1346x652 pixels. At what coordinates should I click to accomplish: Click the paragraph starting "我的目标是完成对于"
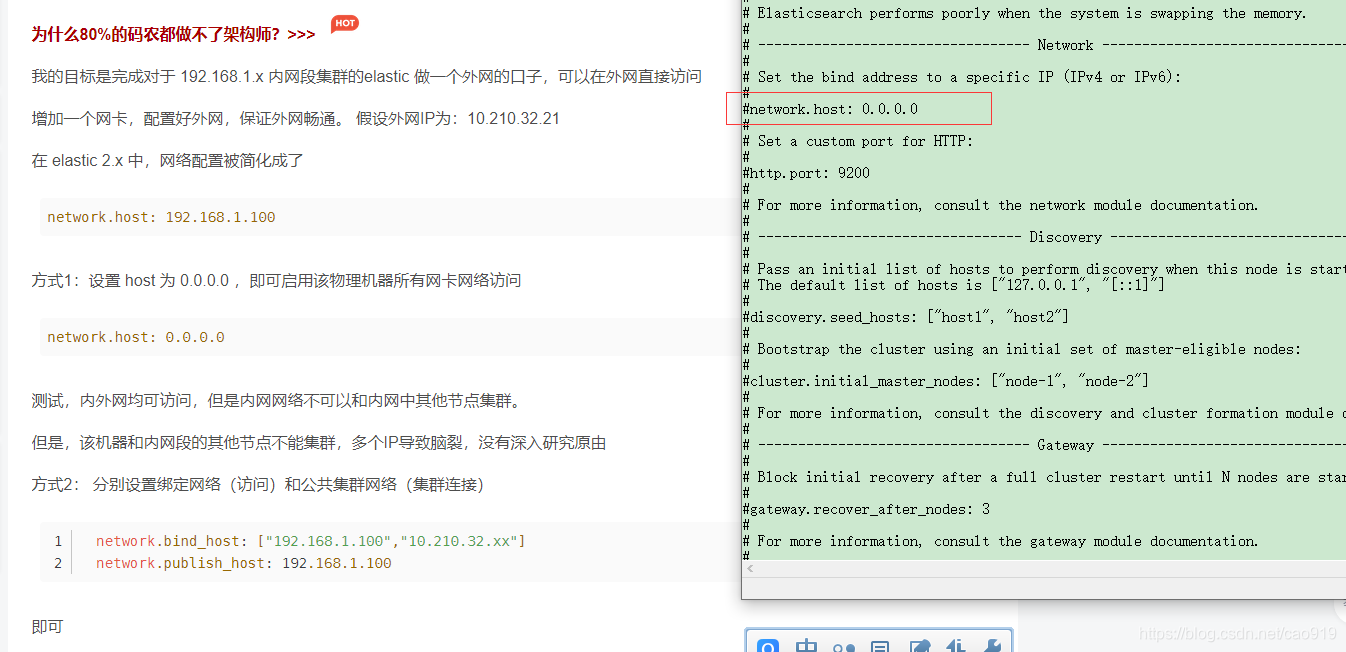(367, 76)
